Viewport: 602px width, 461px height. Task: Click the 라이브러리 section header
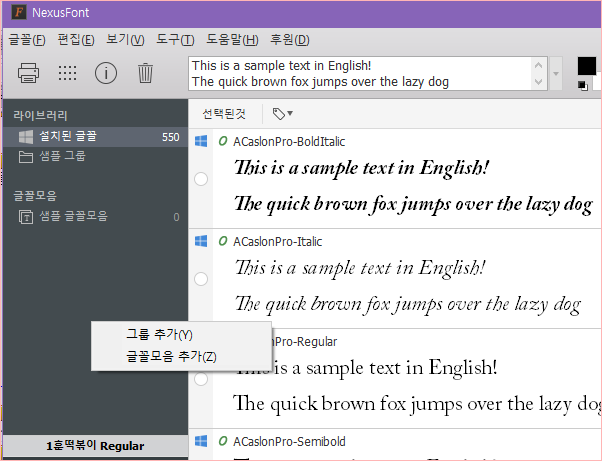40,115
